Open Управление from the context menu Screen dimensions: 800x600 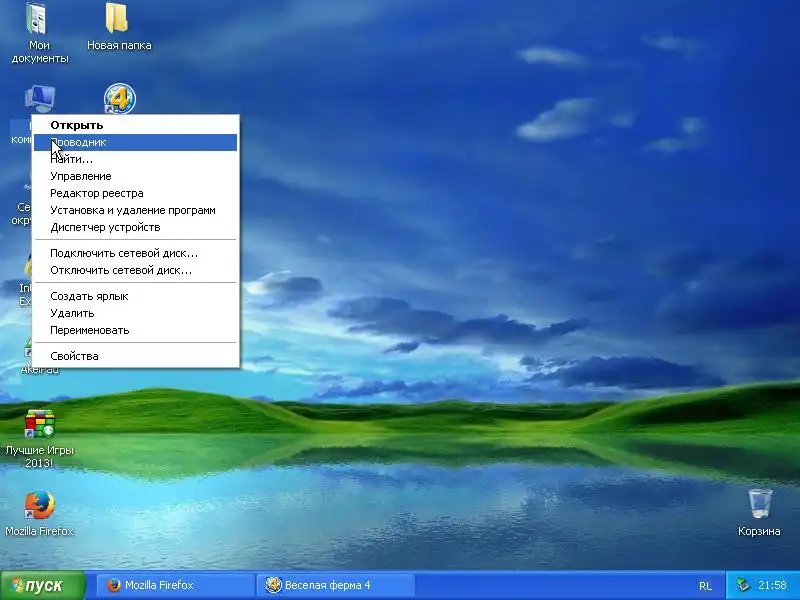136,176
